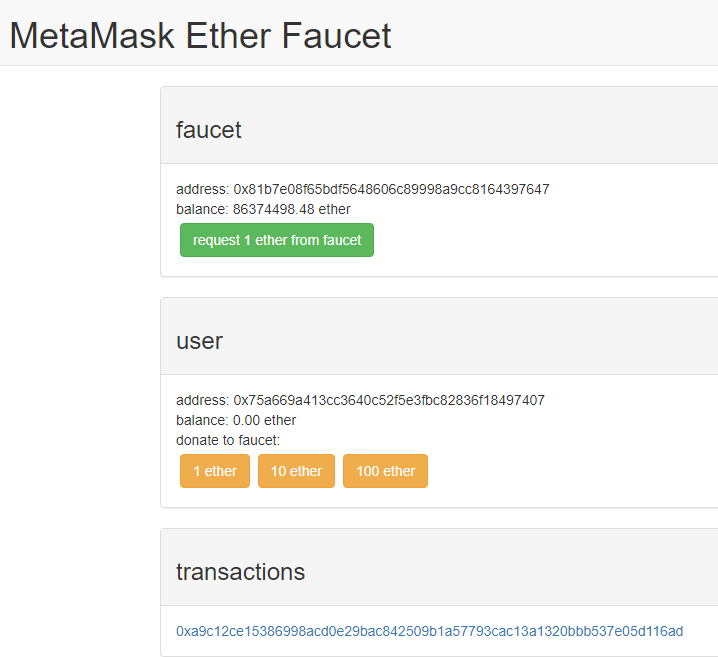Donate 100 ether to the faucet

tap(385, 471)
